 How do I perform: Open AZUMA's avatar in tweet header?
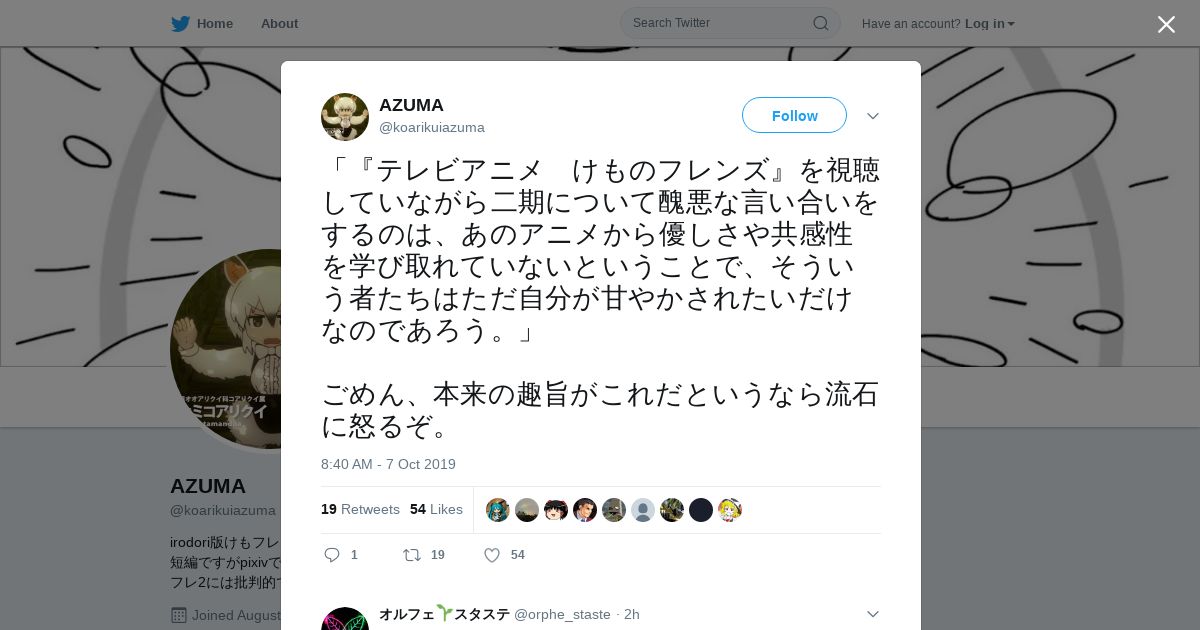345,117
